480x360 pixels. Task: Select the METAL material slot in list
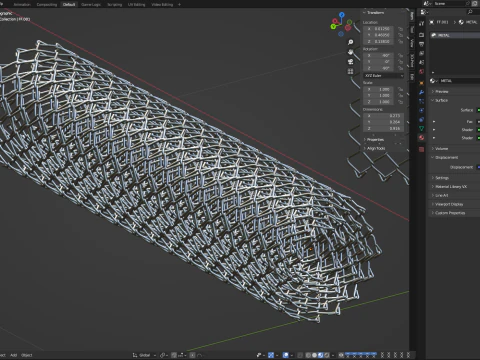point(455,35)
